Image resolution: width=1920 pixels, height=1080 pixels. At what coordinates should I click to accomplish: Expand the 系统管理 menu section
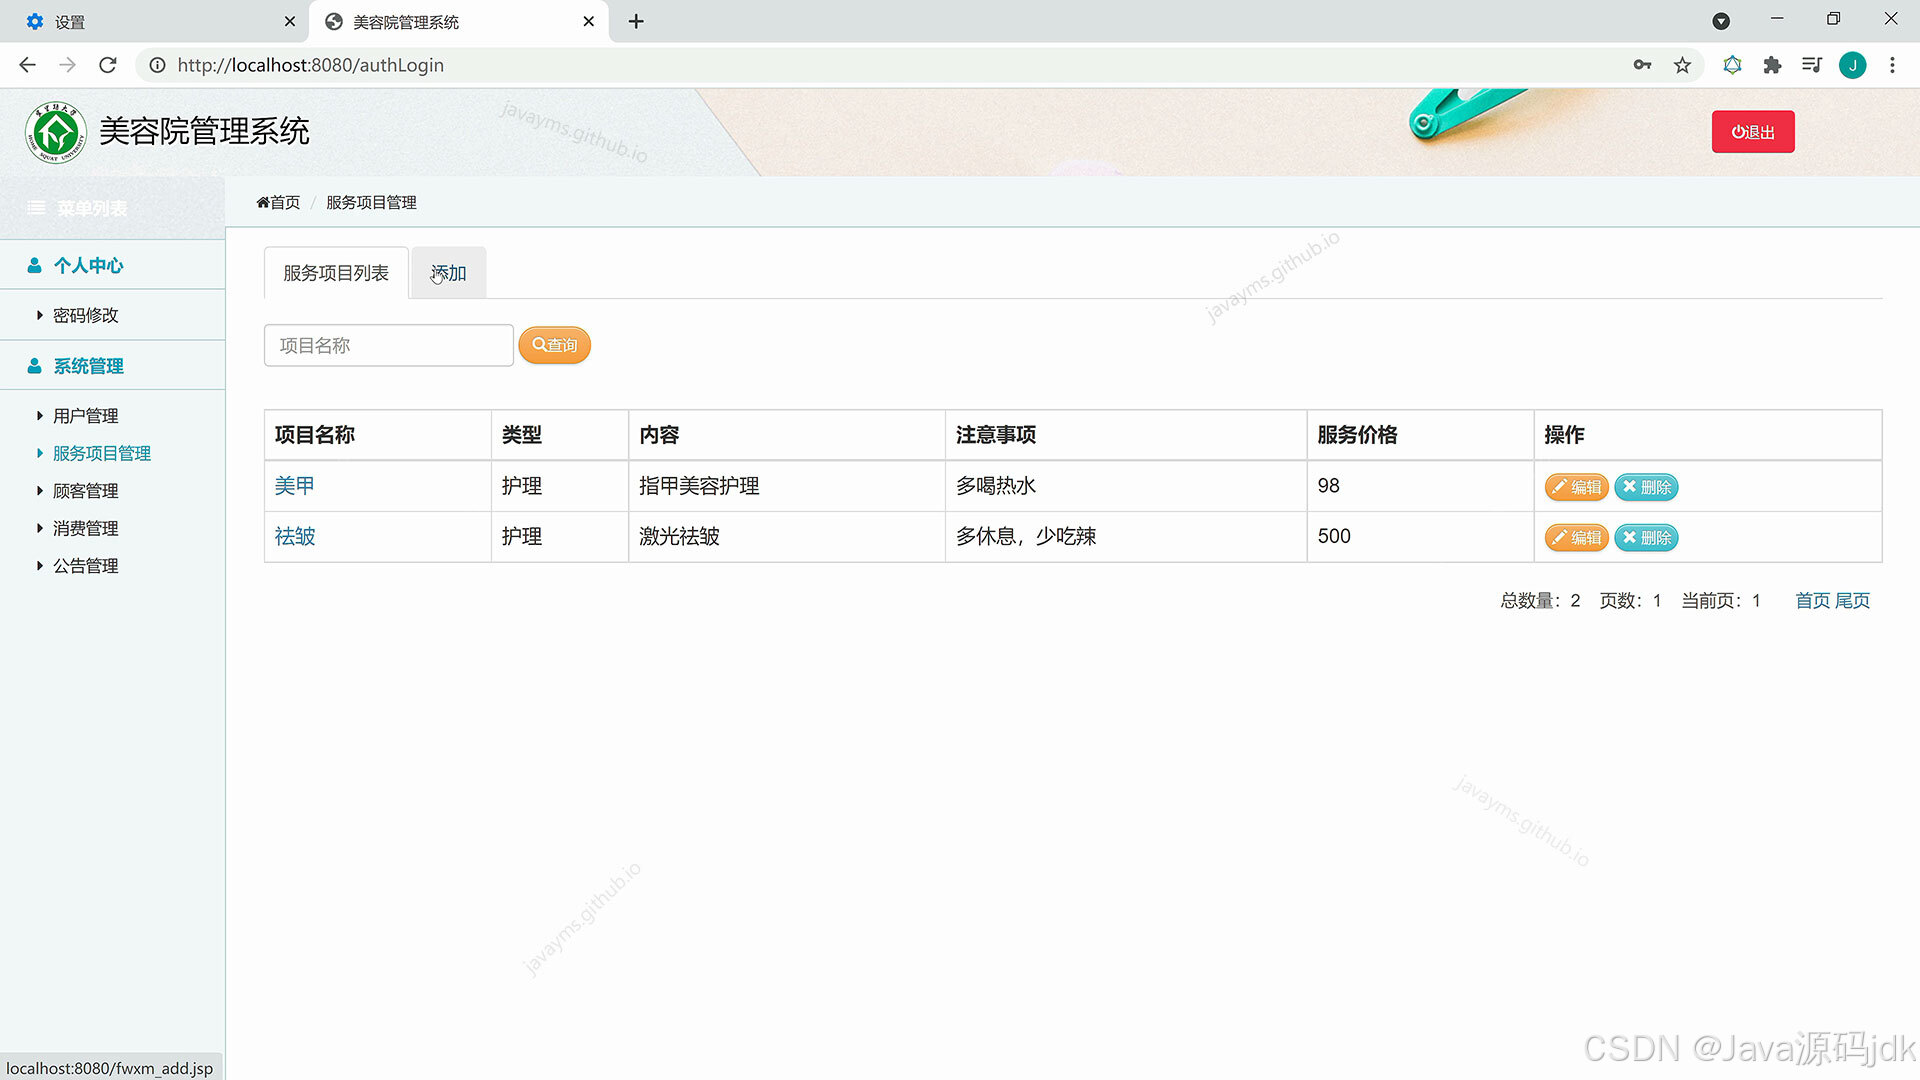112,366
